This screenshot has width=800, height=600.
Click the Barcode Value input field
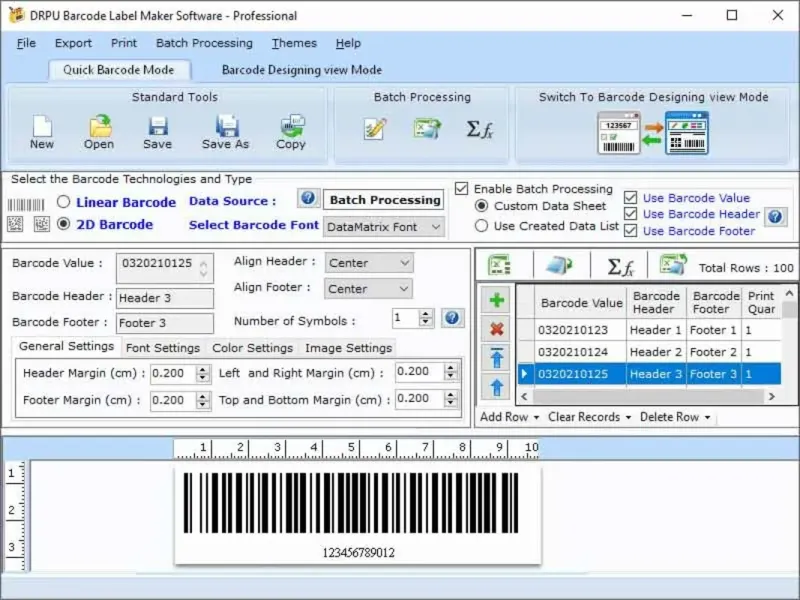point(164,268)
